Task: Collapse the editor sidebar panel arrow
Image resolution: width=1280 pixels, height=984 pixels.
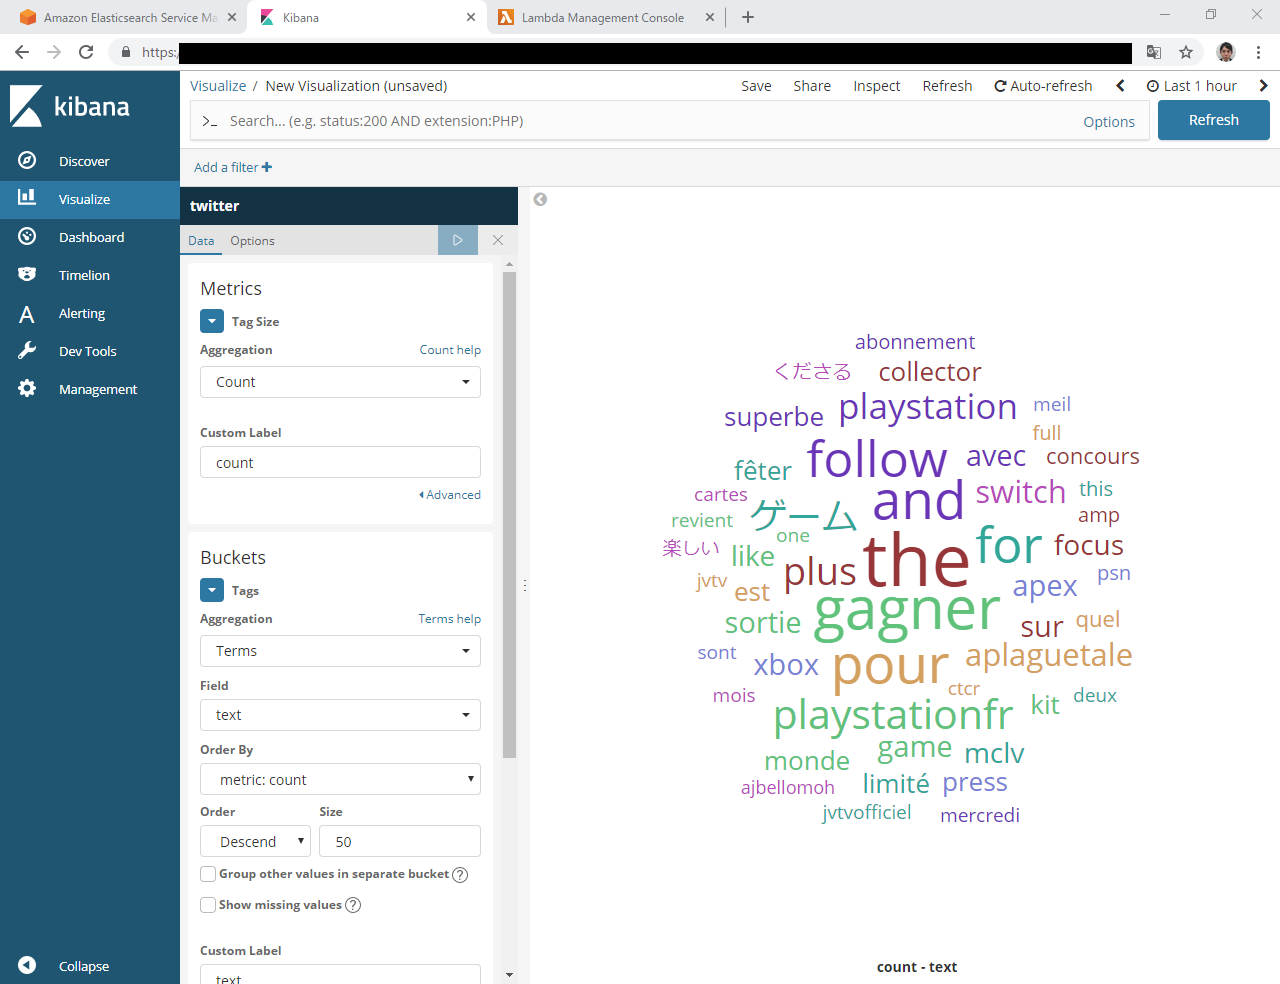Action: [x=540, y=199]
